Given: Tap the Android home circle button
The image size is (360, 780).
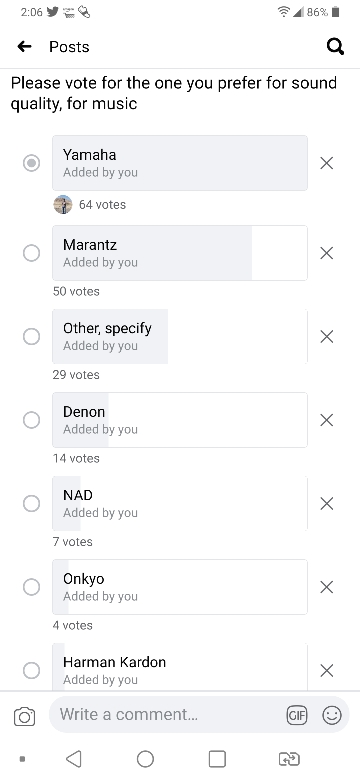Looking at the screenshot, I should [145, 759].
